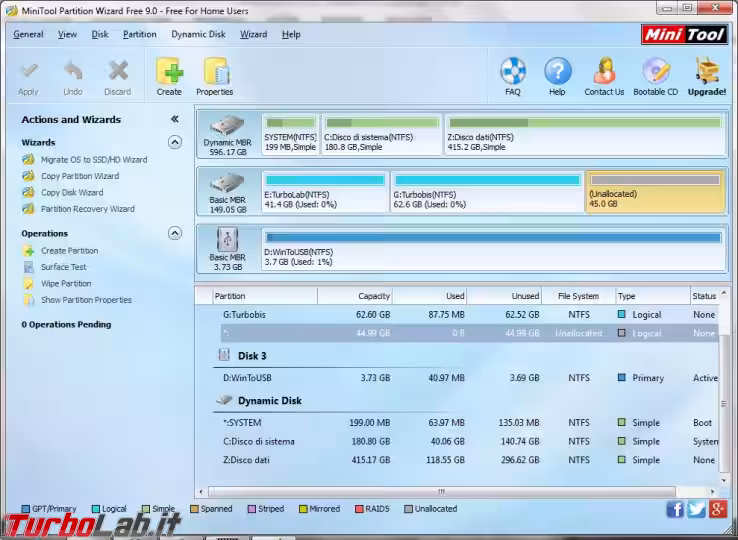
Task: Open the Google Plus social icon
Action: point(717,509)
